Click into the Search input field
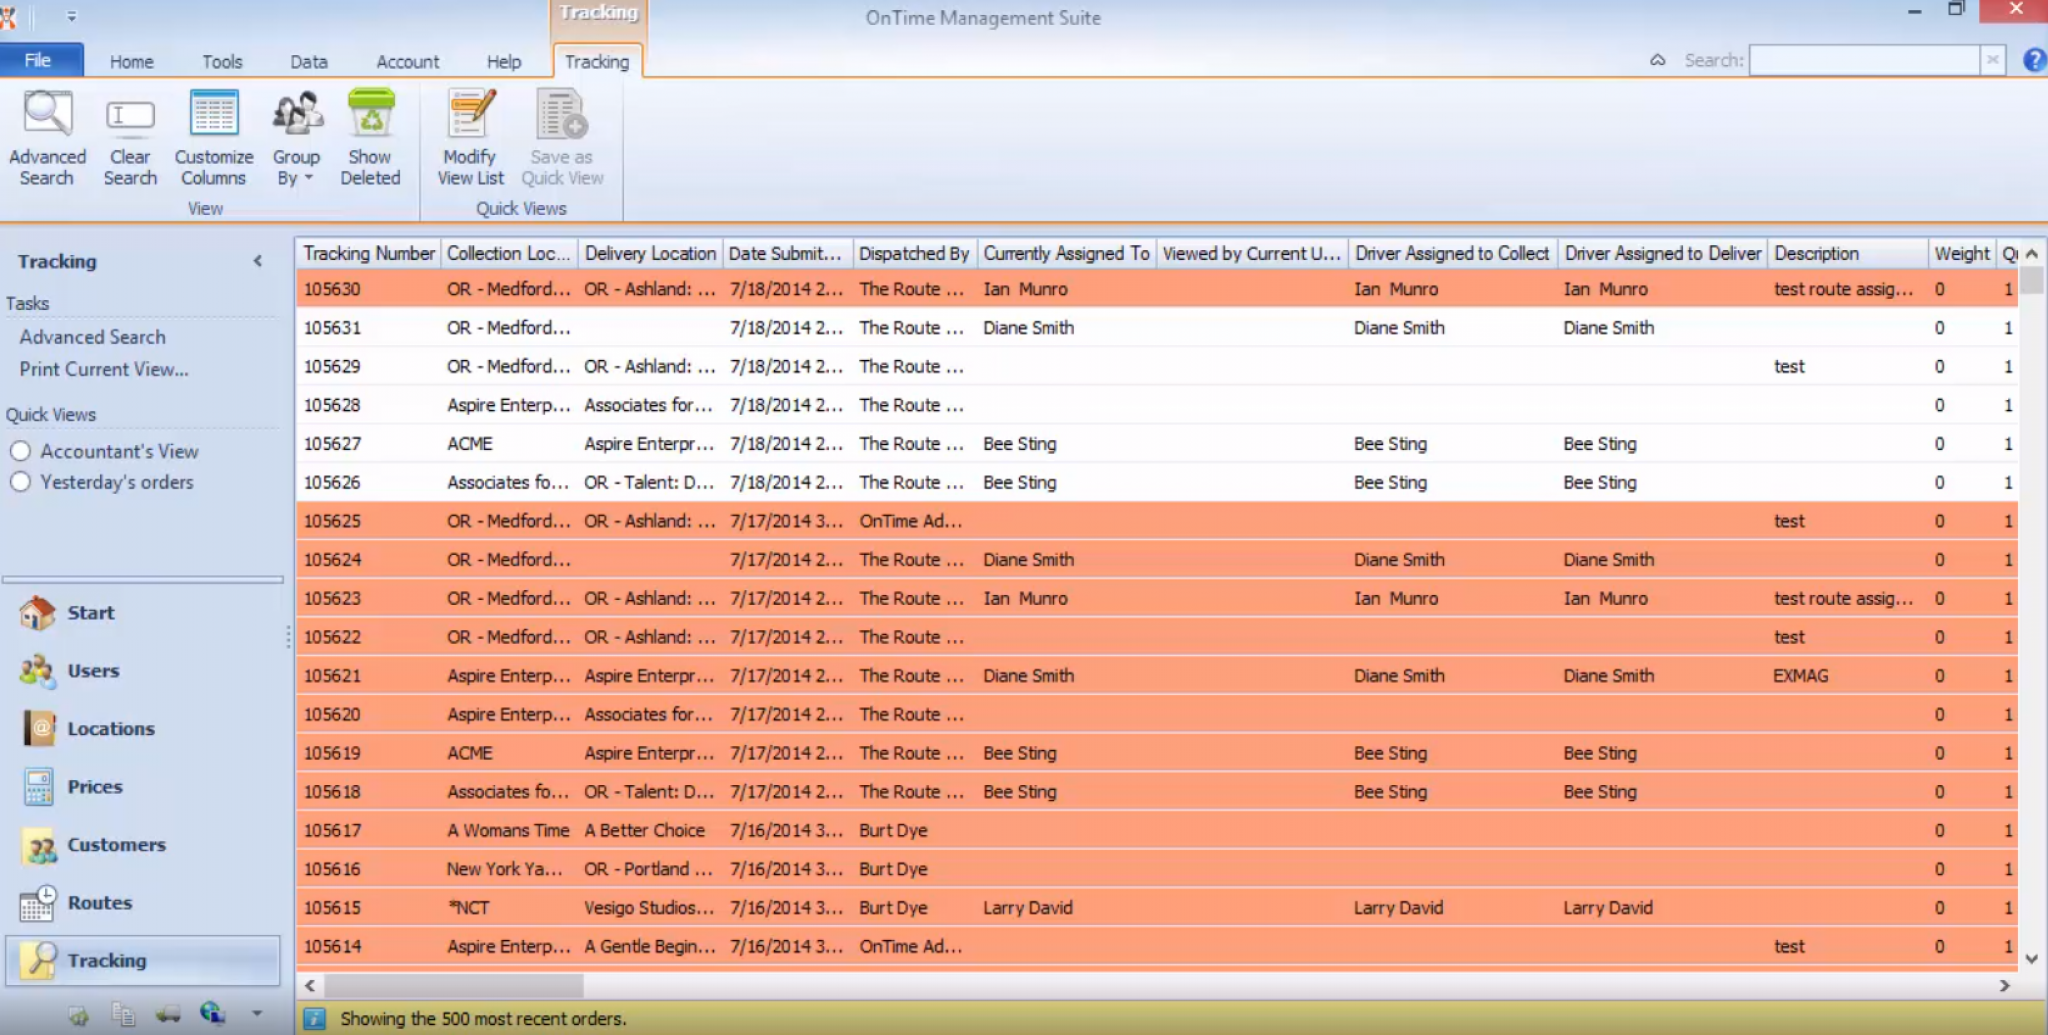Image resolution: width=2048 pixels, height=1035 pixels. (x=1863, y=60)
